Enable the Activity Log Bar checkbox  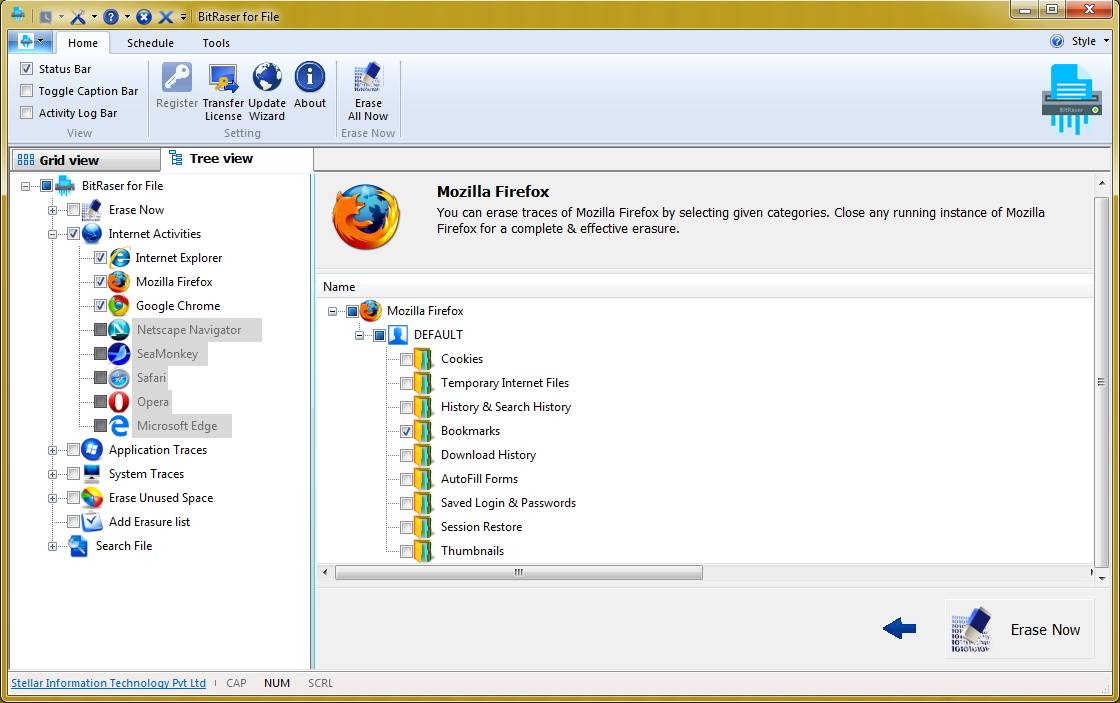click(26, 113)
